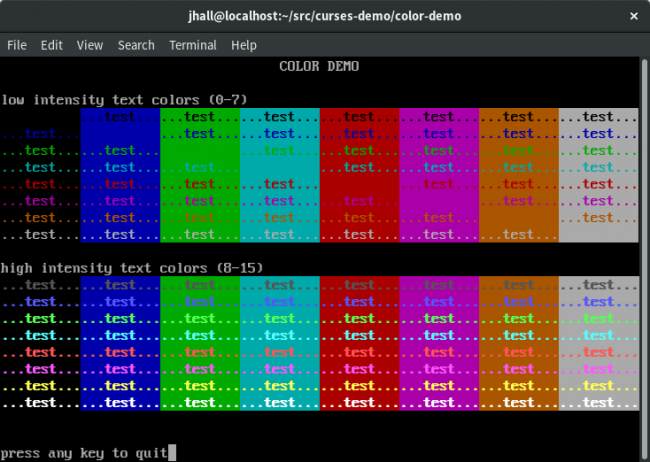Click the 'press any key to quit' prompt

(84, 453)
